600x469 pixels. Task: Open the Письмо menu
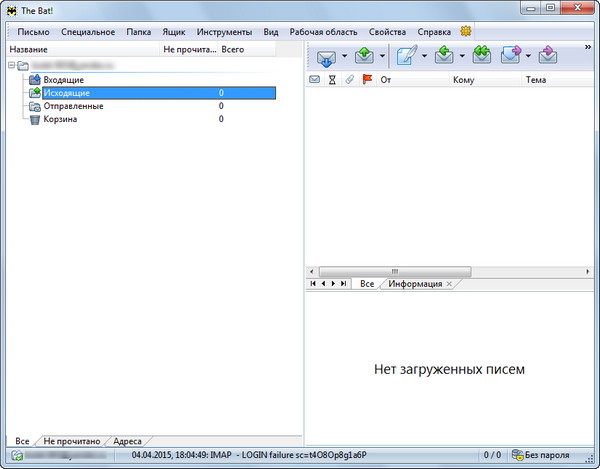33,32
